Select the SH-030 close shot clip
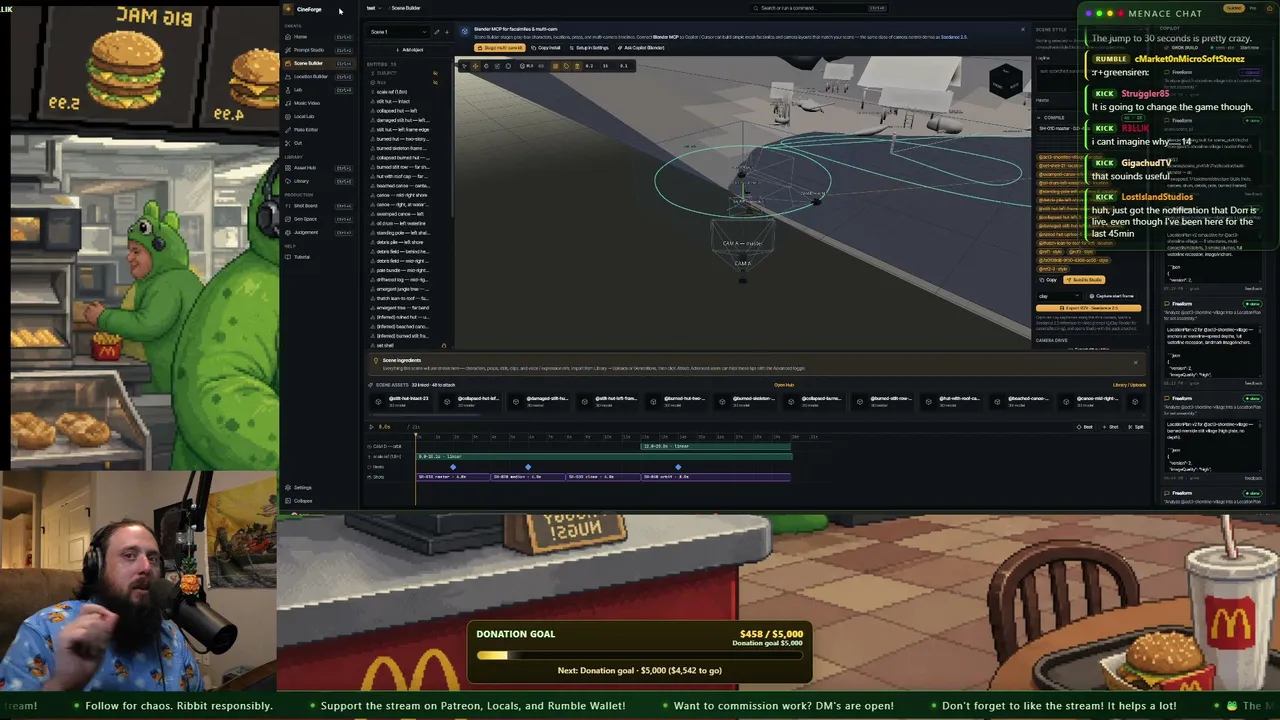The width and height of the screenshot is (1280, 720). coord(604,477)
